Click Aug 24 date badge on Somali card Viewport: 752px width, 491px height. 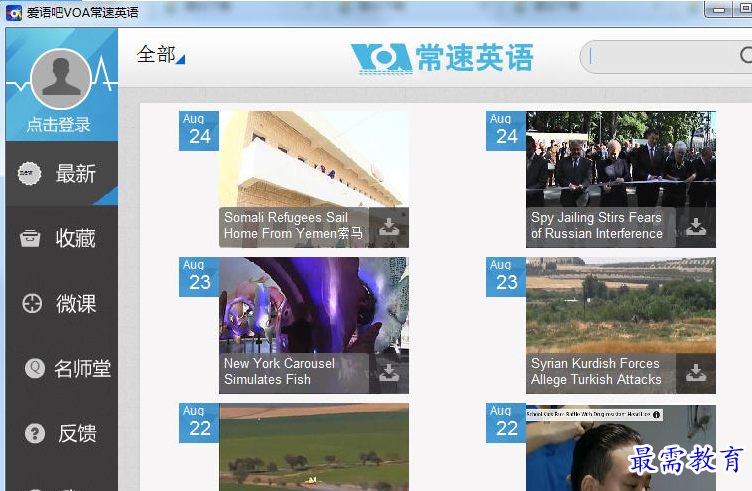[x=199, y=131]
